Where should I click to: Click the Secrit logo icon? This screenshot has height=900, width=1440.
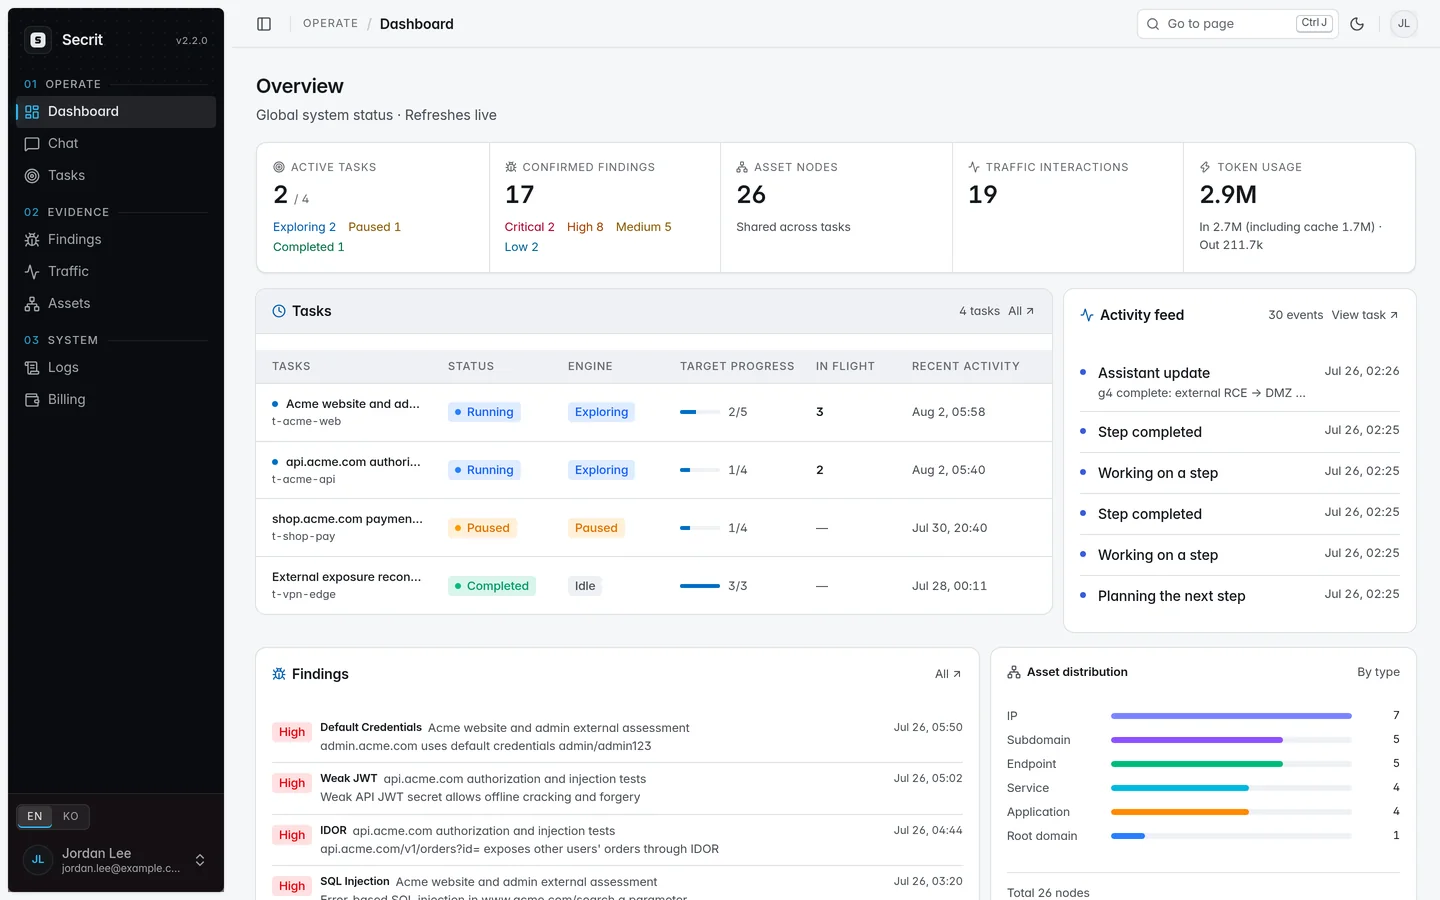coord(38,40)
